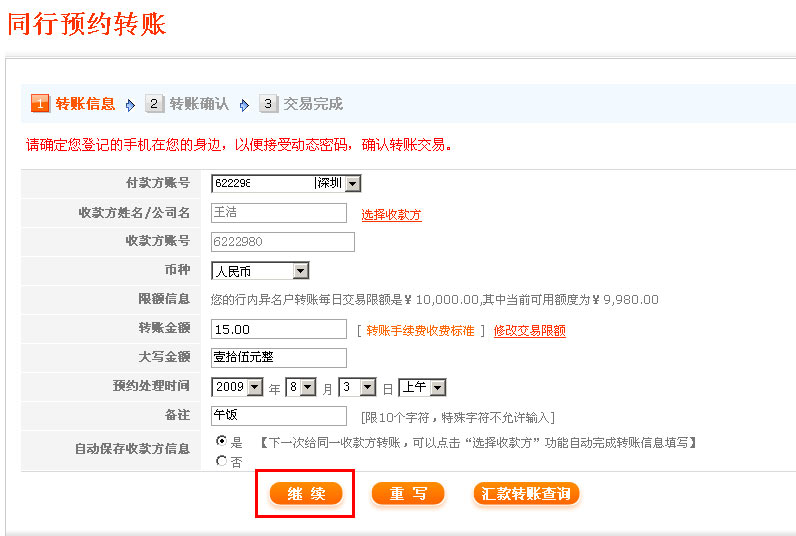Image resolution: width=796 pixels, height=536 pixels.
Task: Click the orange step 1 number icon
Action: pos(40,104)
